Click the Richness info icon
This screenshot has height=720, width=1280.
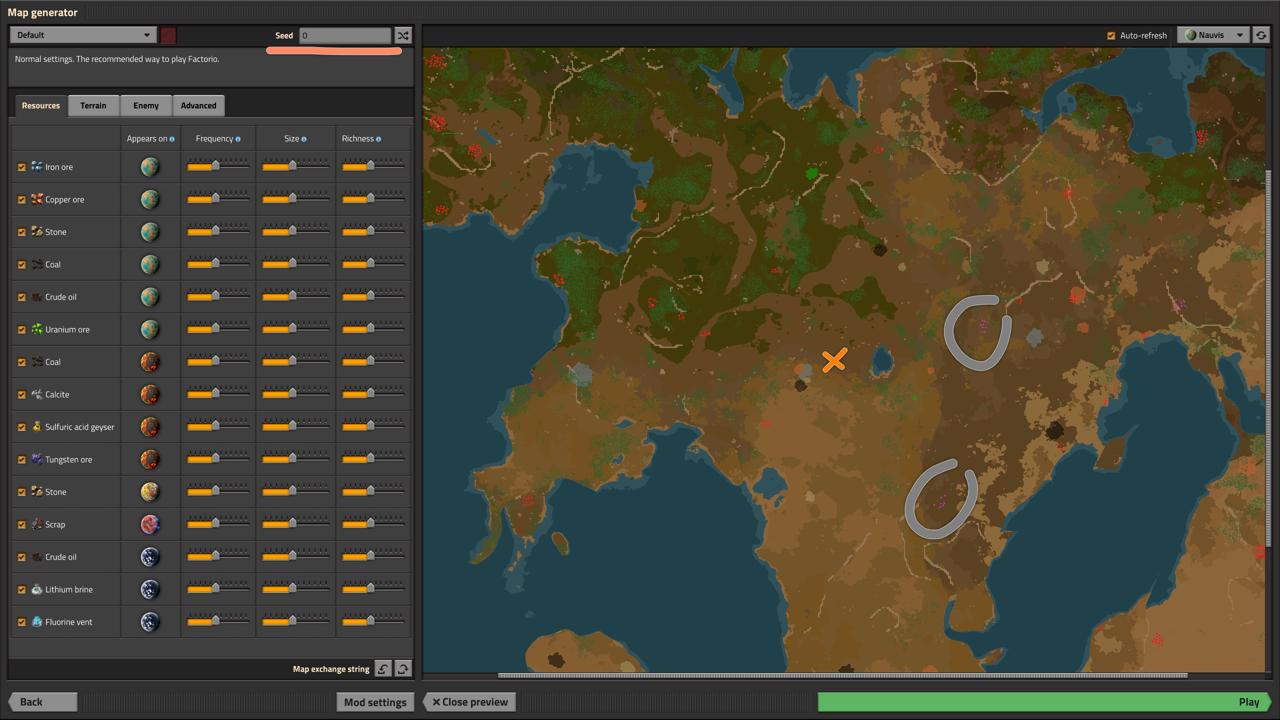pyautogui.click(x=378, y=139)
